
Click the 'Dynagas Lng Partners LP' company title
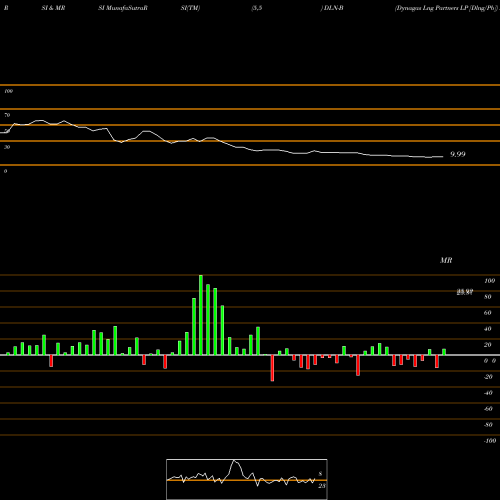click(431, 8)
